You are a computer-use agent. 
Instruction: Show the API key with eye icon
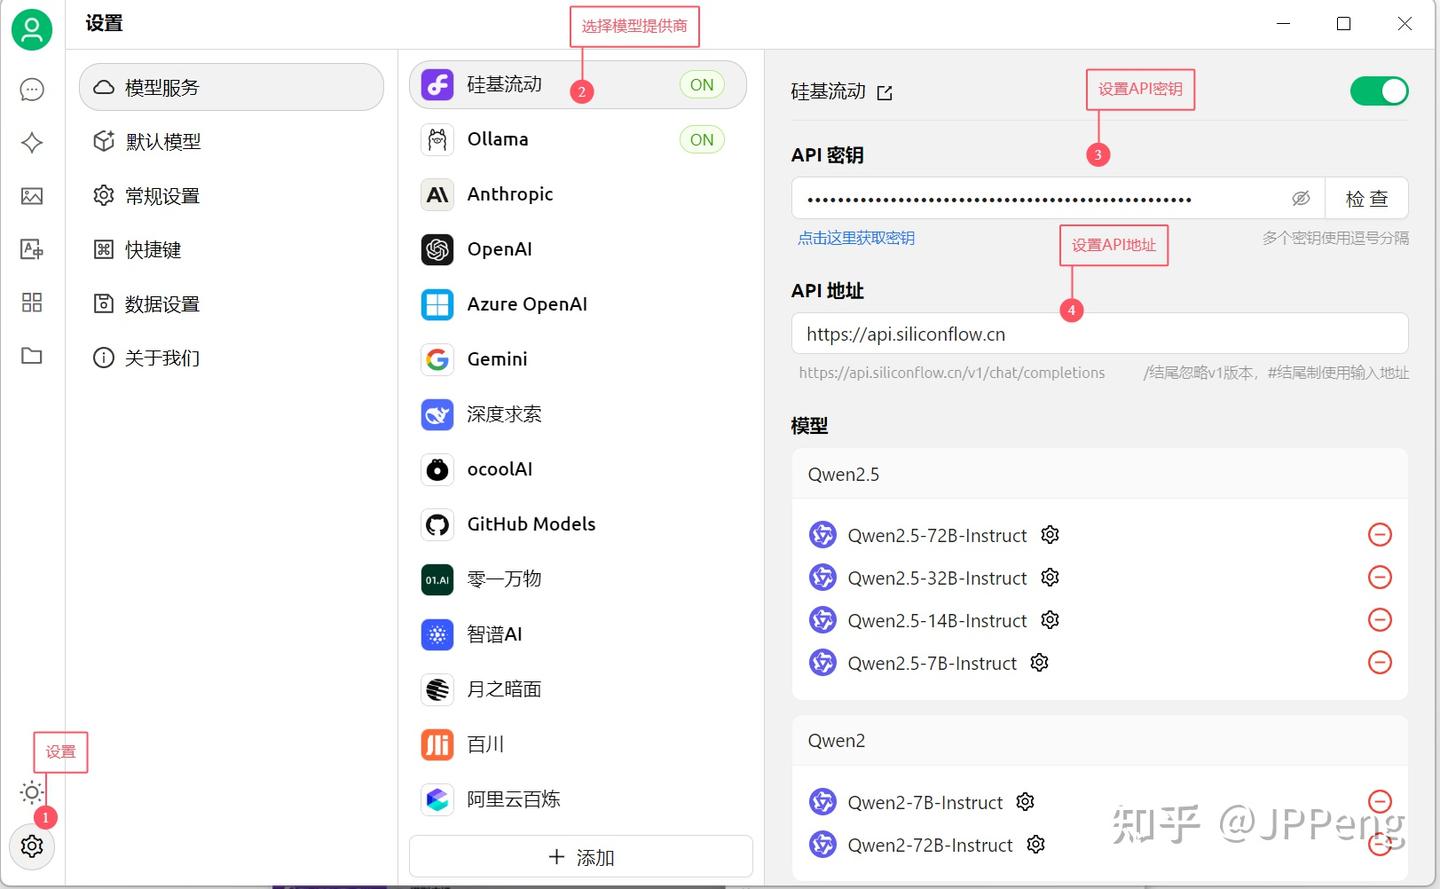pos(1301,198)
